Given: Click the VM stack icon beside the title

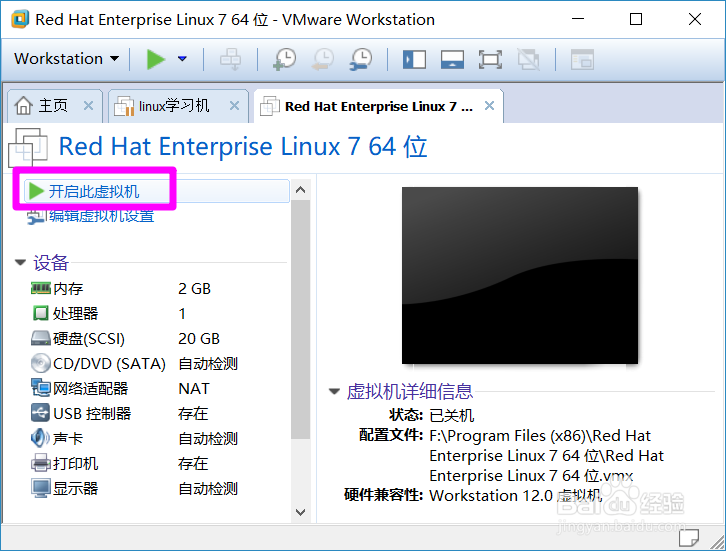Looking at the screenshot, I should tap(28, 147).
